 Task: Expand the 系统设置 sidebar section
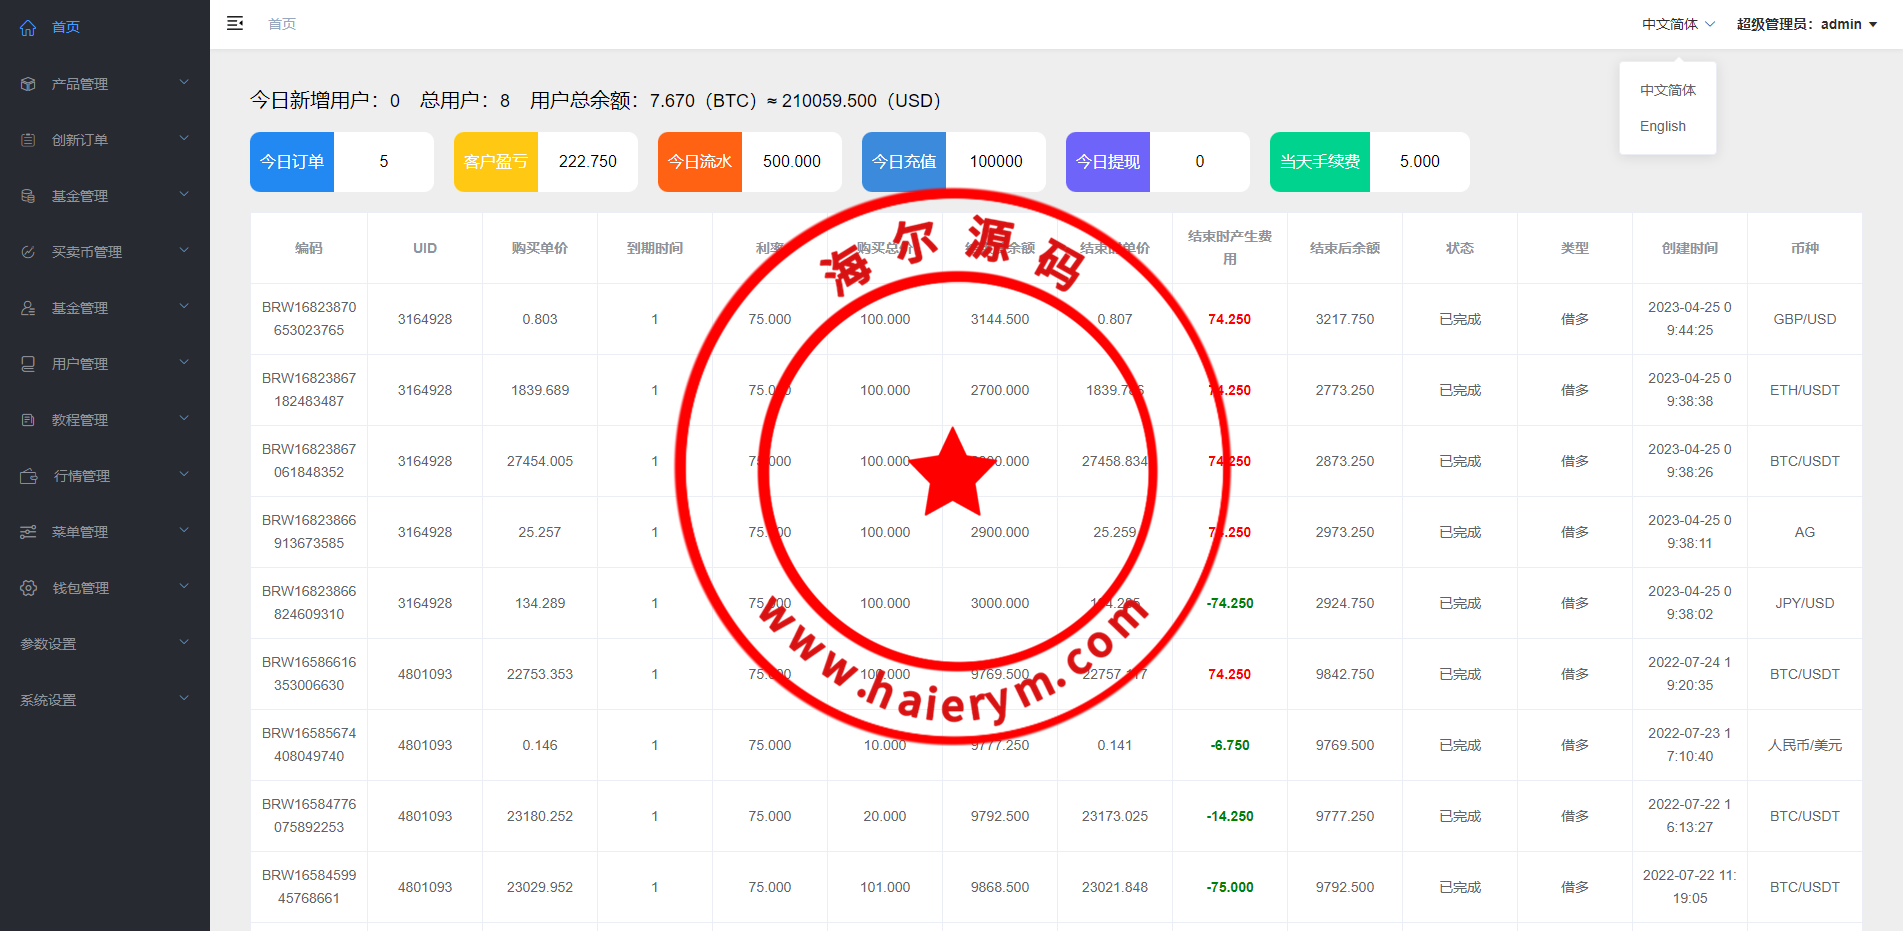104,700
